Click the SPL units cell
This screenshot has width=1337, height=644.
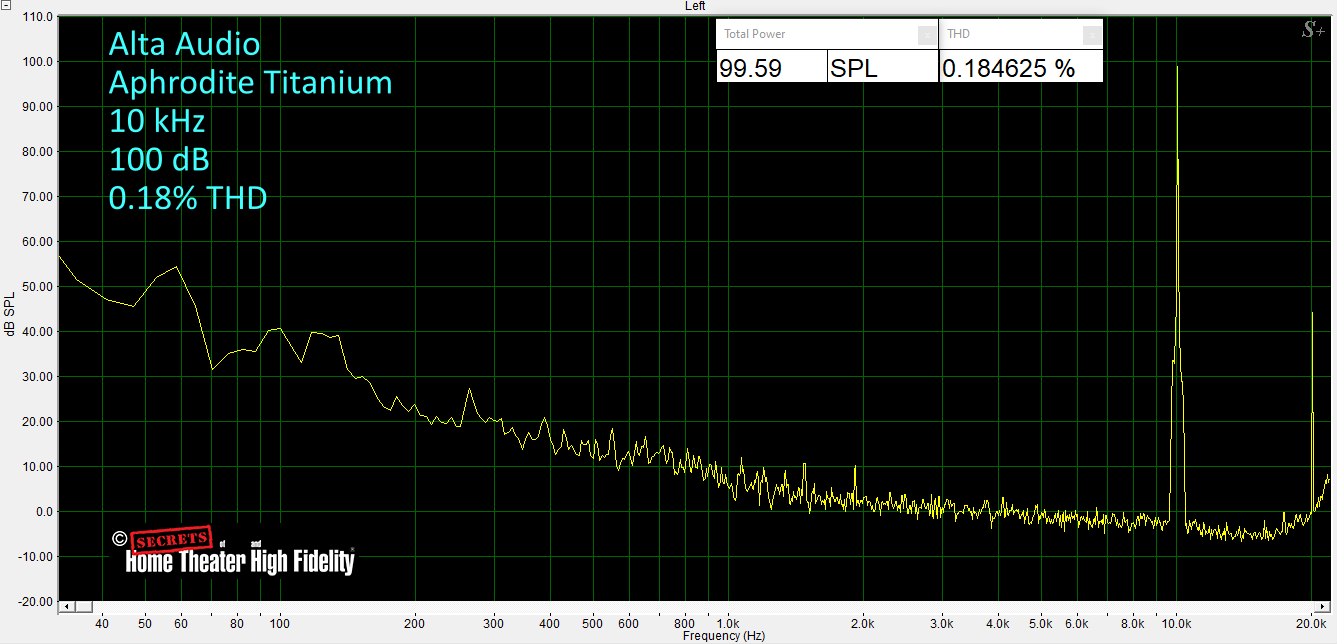[x=883, y=68]
